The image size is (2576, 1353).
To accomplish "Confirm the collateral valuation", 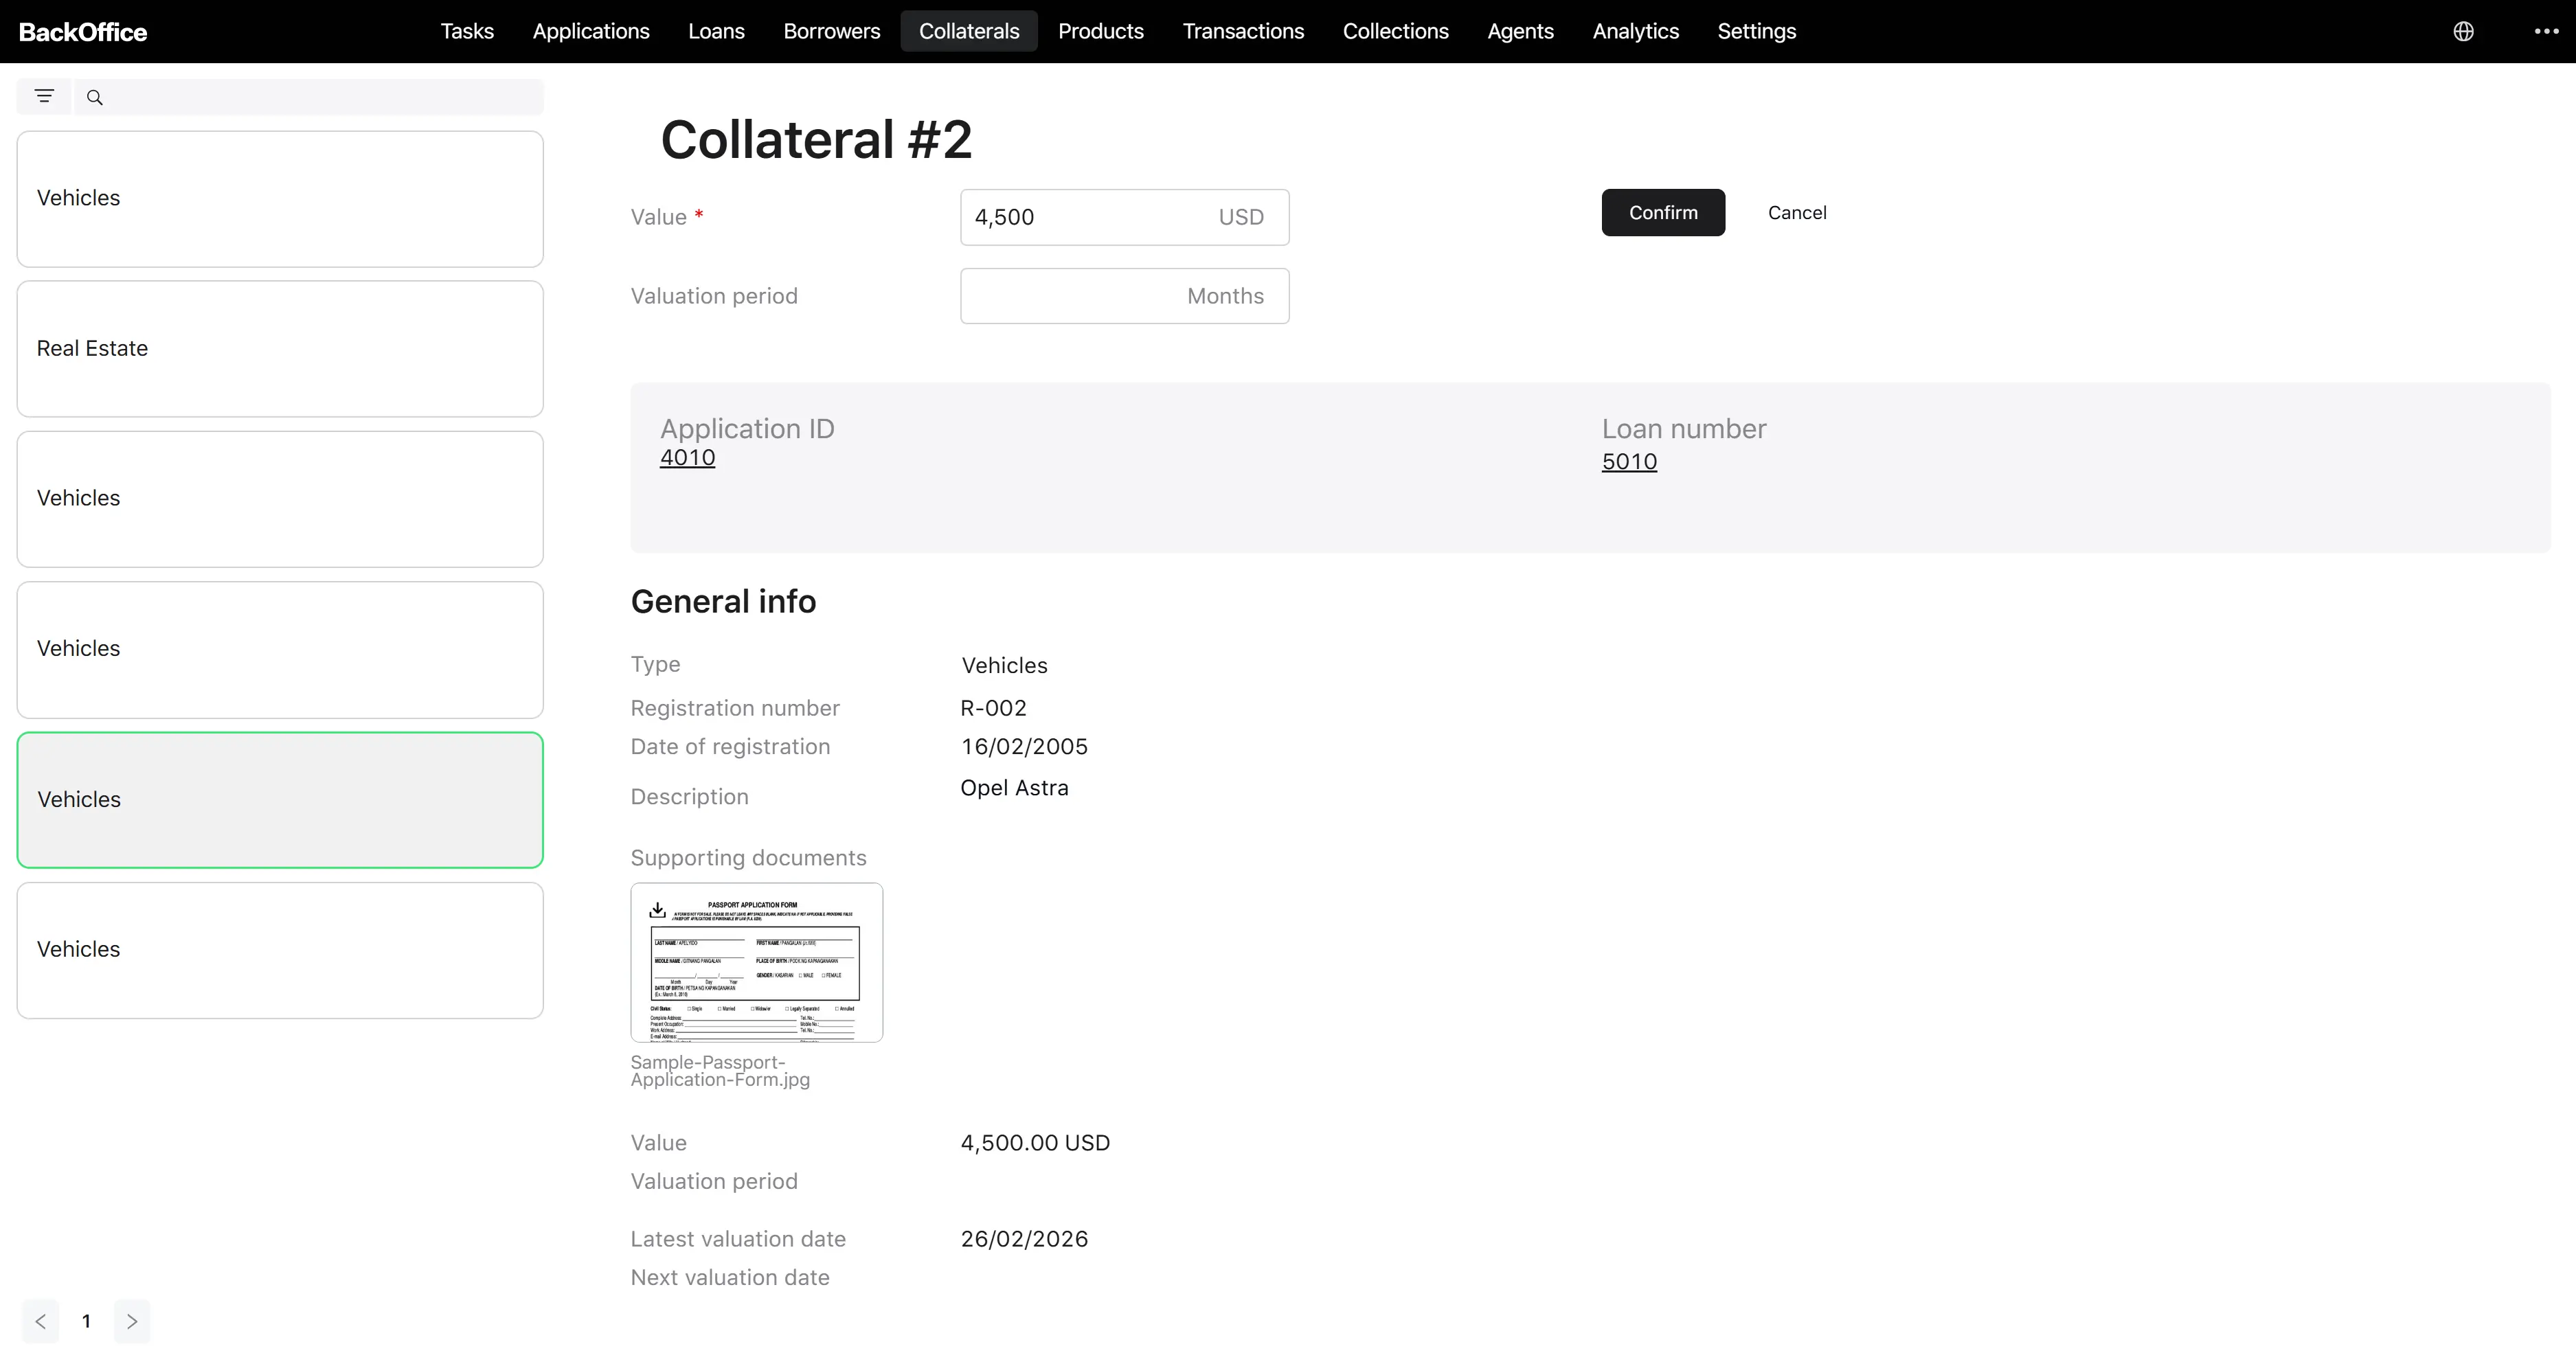I will pyautogui.click(x=1663, y=212).
